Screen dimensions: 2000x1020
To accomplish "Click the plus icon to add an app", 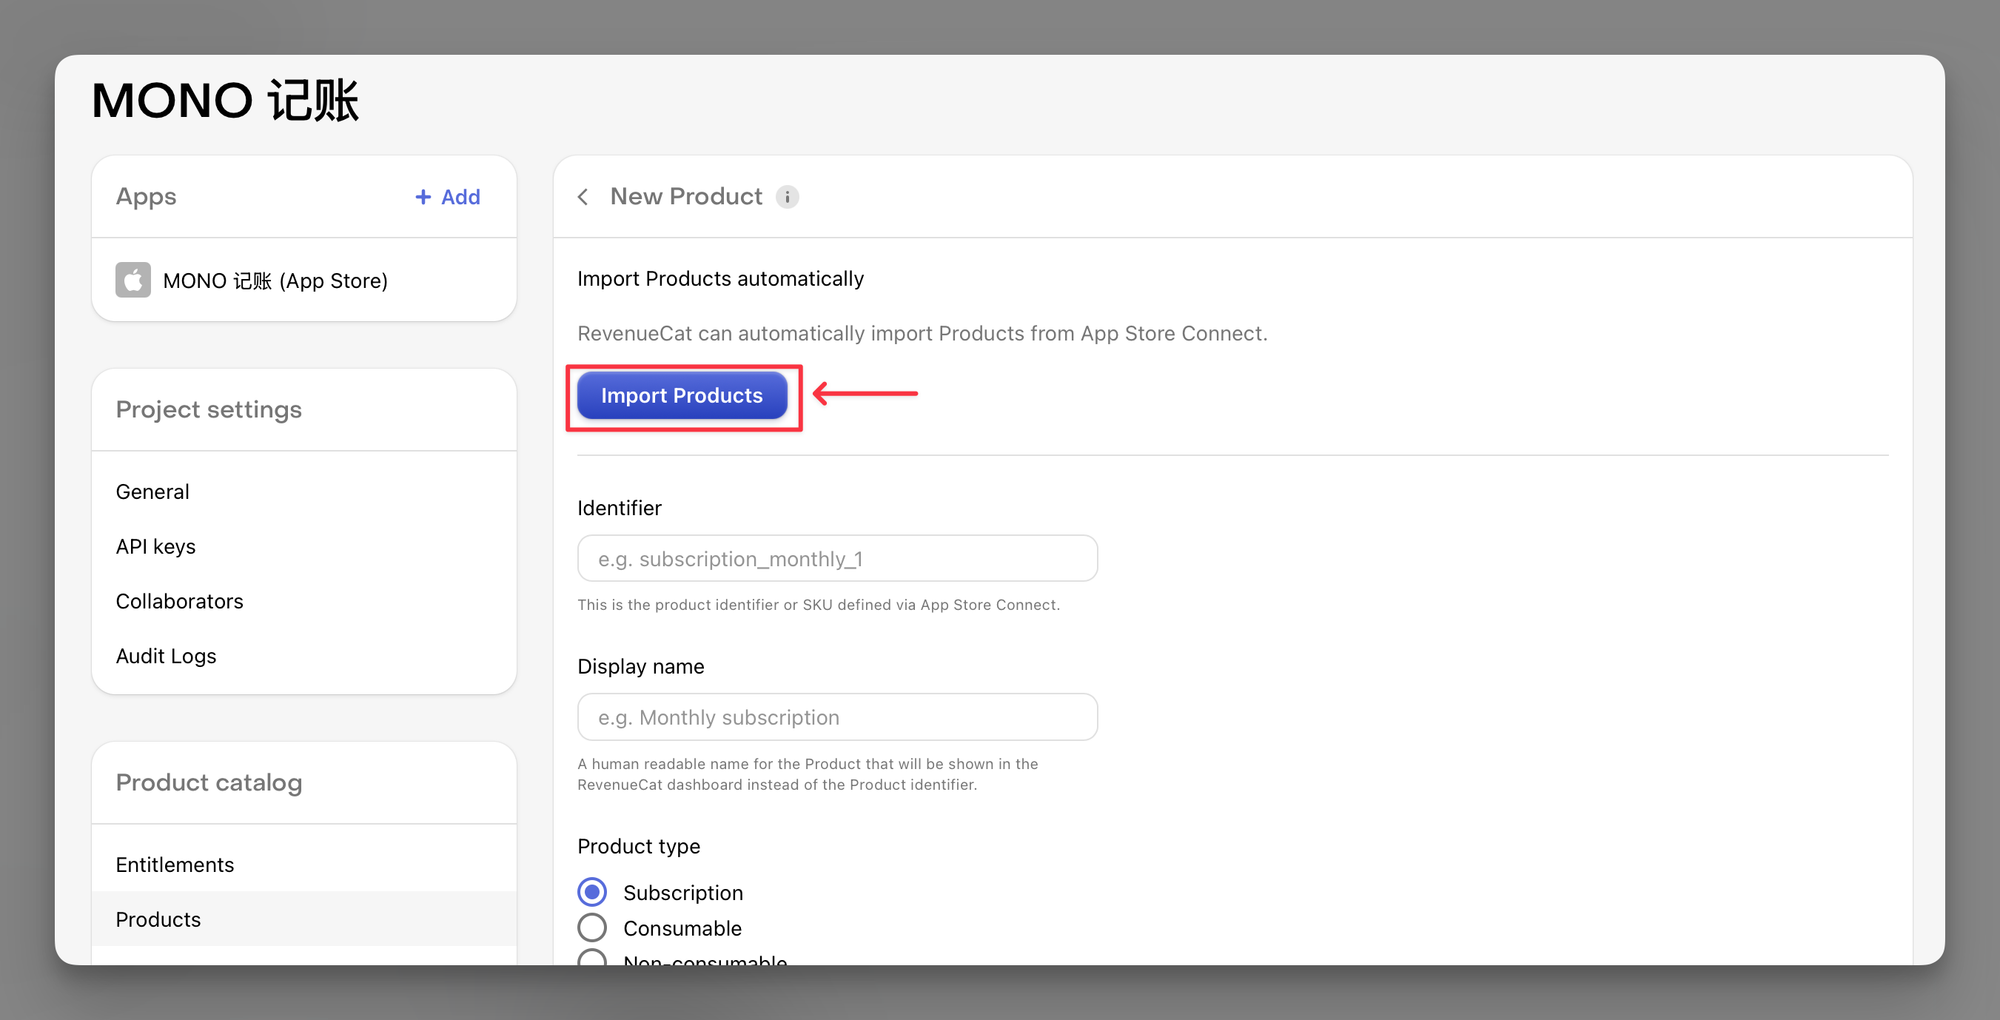I will [x=423, y=197].
